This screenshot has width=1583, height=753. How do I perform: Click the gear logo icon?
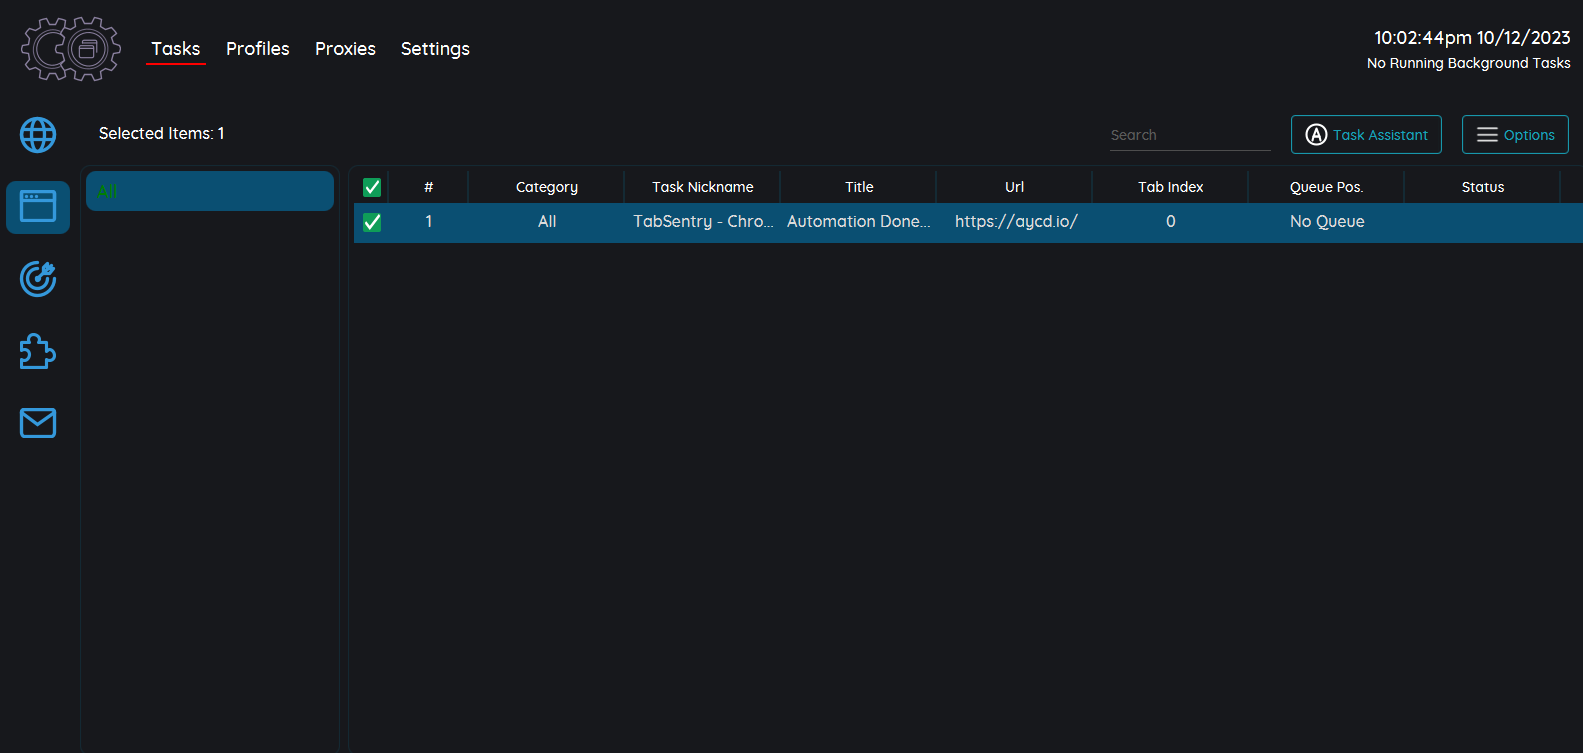[x=71, y=48]
